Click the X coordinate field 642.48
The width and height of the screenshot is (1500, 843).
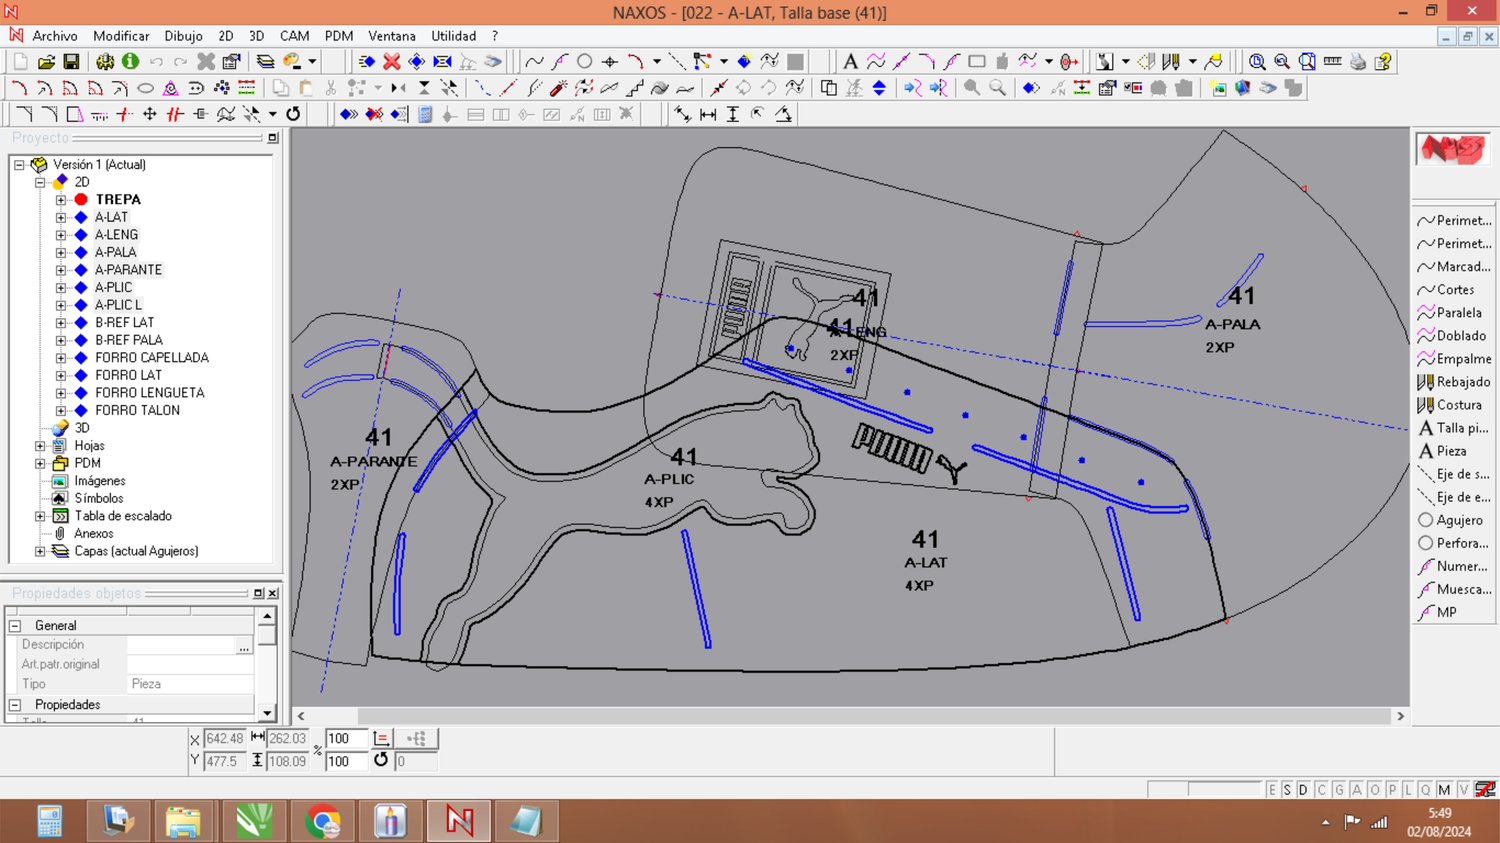[224, 739]
